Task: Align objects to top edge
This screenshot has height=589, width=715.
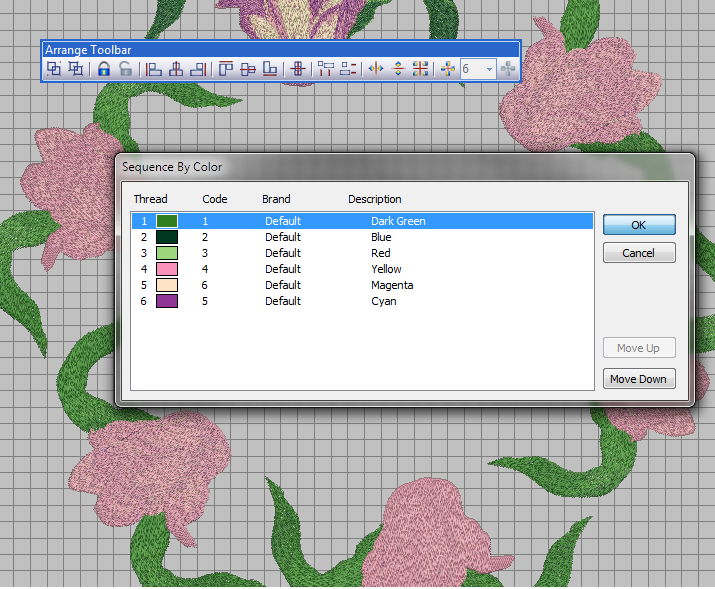Action: [225, 69]
